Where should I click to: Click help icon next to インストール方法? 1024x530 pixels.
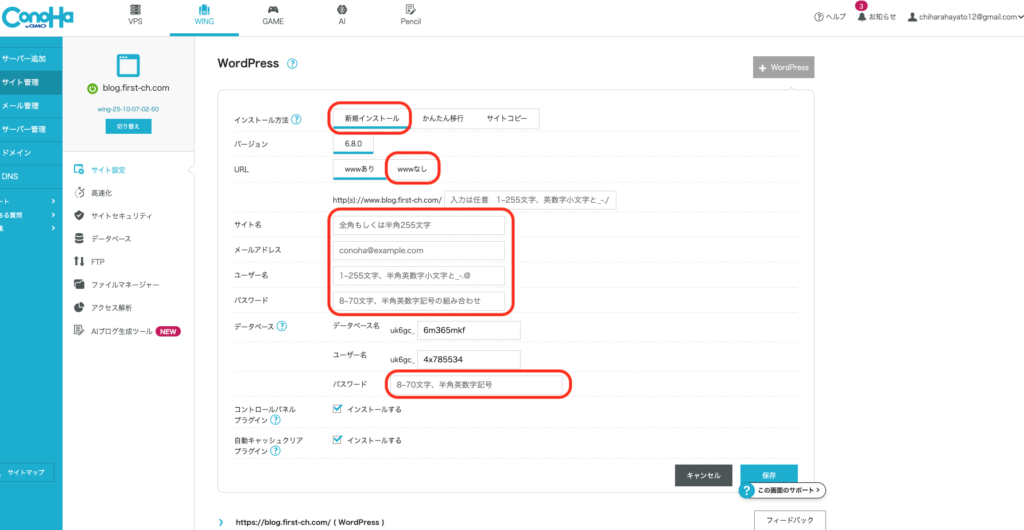tap(296, 119)
